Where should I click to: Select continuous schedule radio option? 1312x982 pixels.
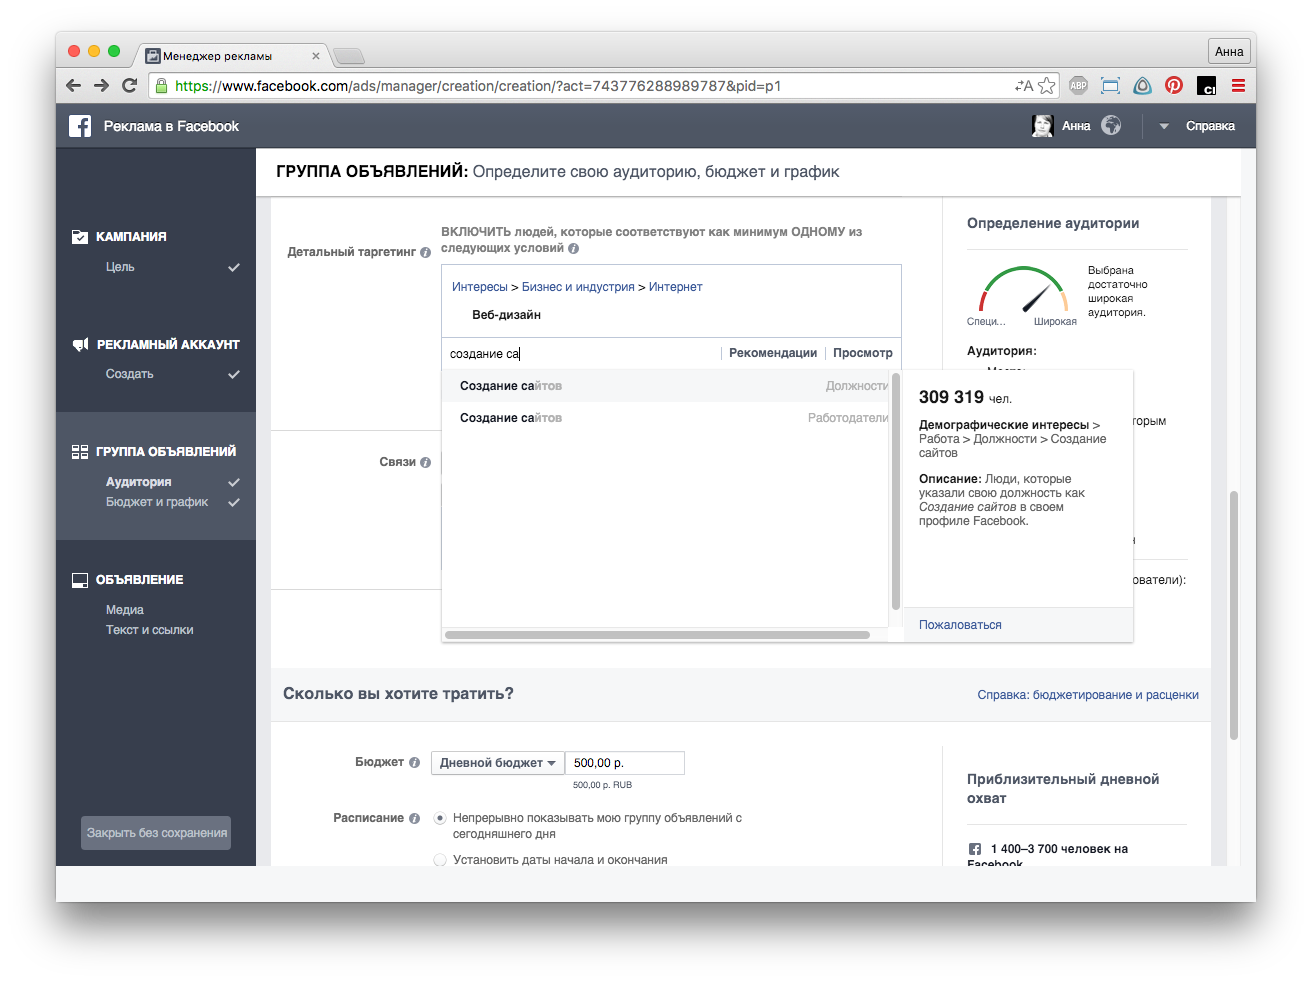[x=440, y=818]
